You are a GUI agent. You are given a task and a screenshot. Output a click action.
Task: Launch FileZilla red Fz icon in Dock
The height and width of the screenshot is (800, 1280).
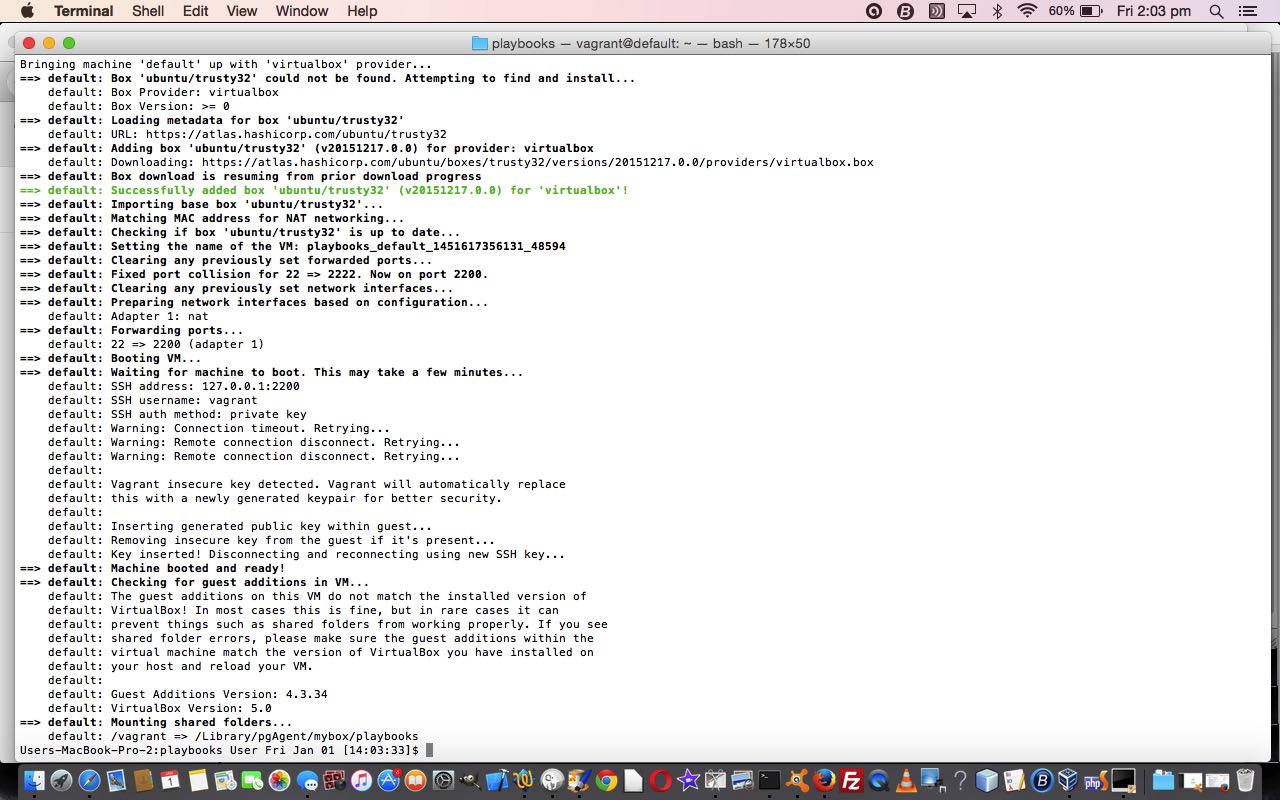pyautogui.click(x=851, y=781)
